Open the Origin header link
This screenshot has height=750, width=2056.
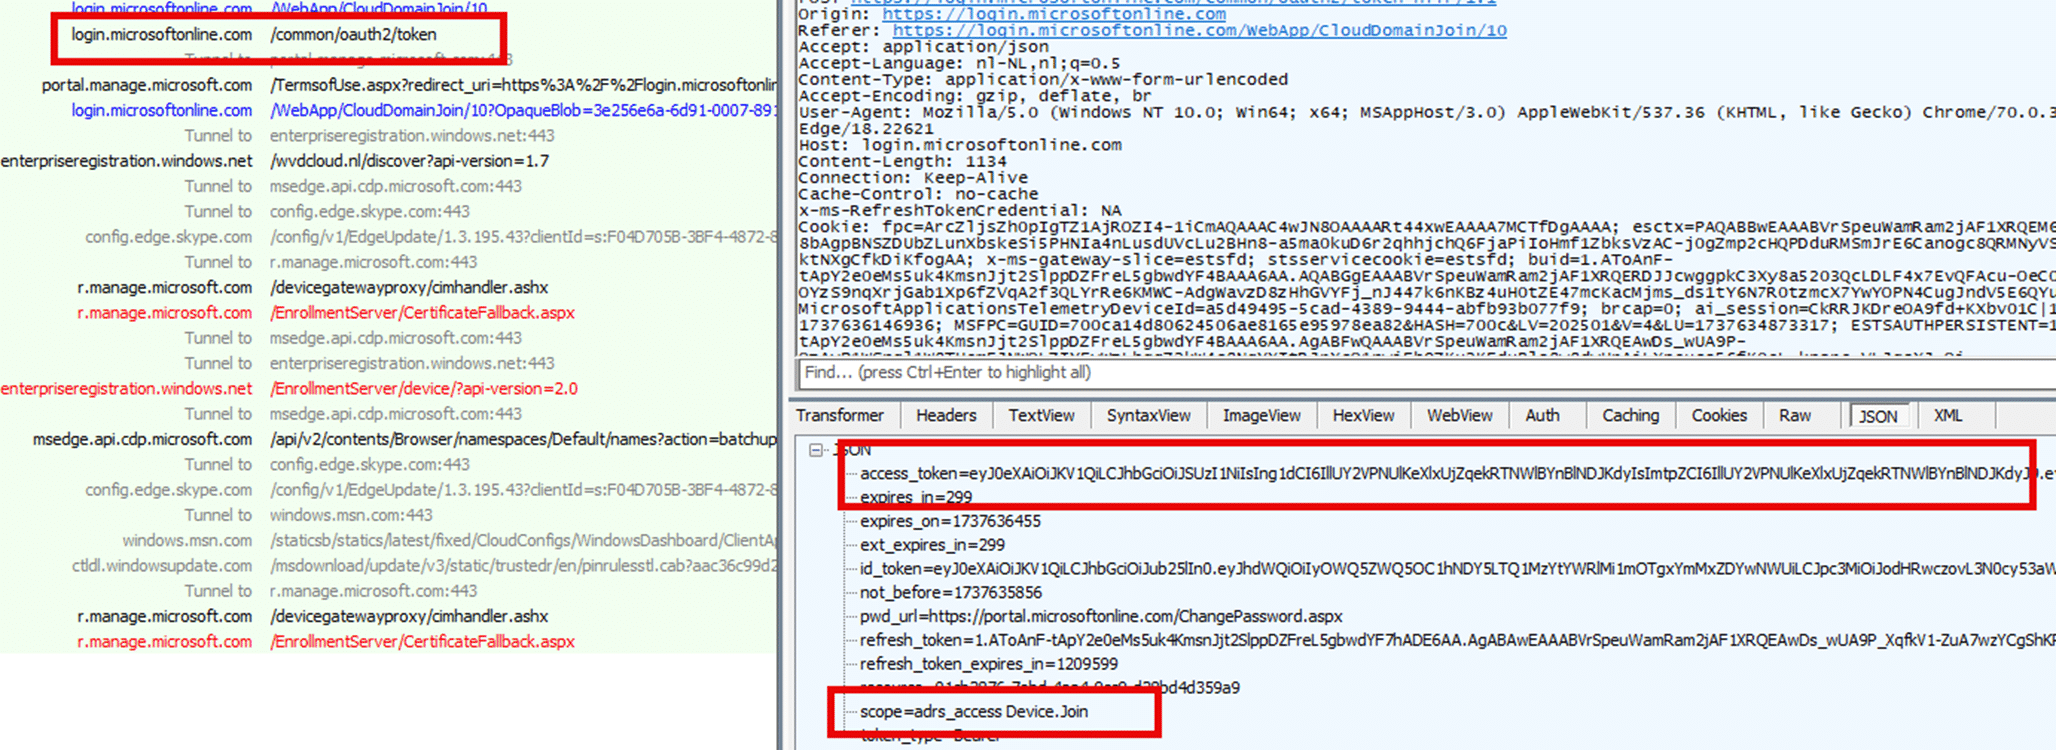(x=1053, y=14)
